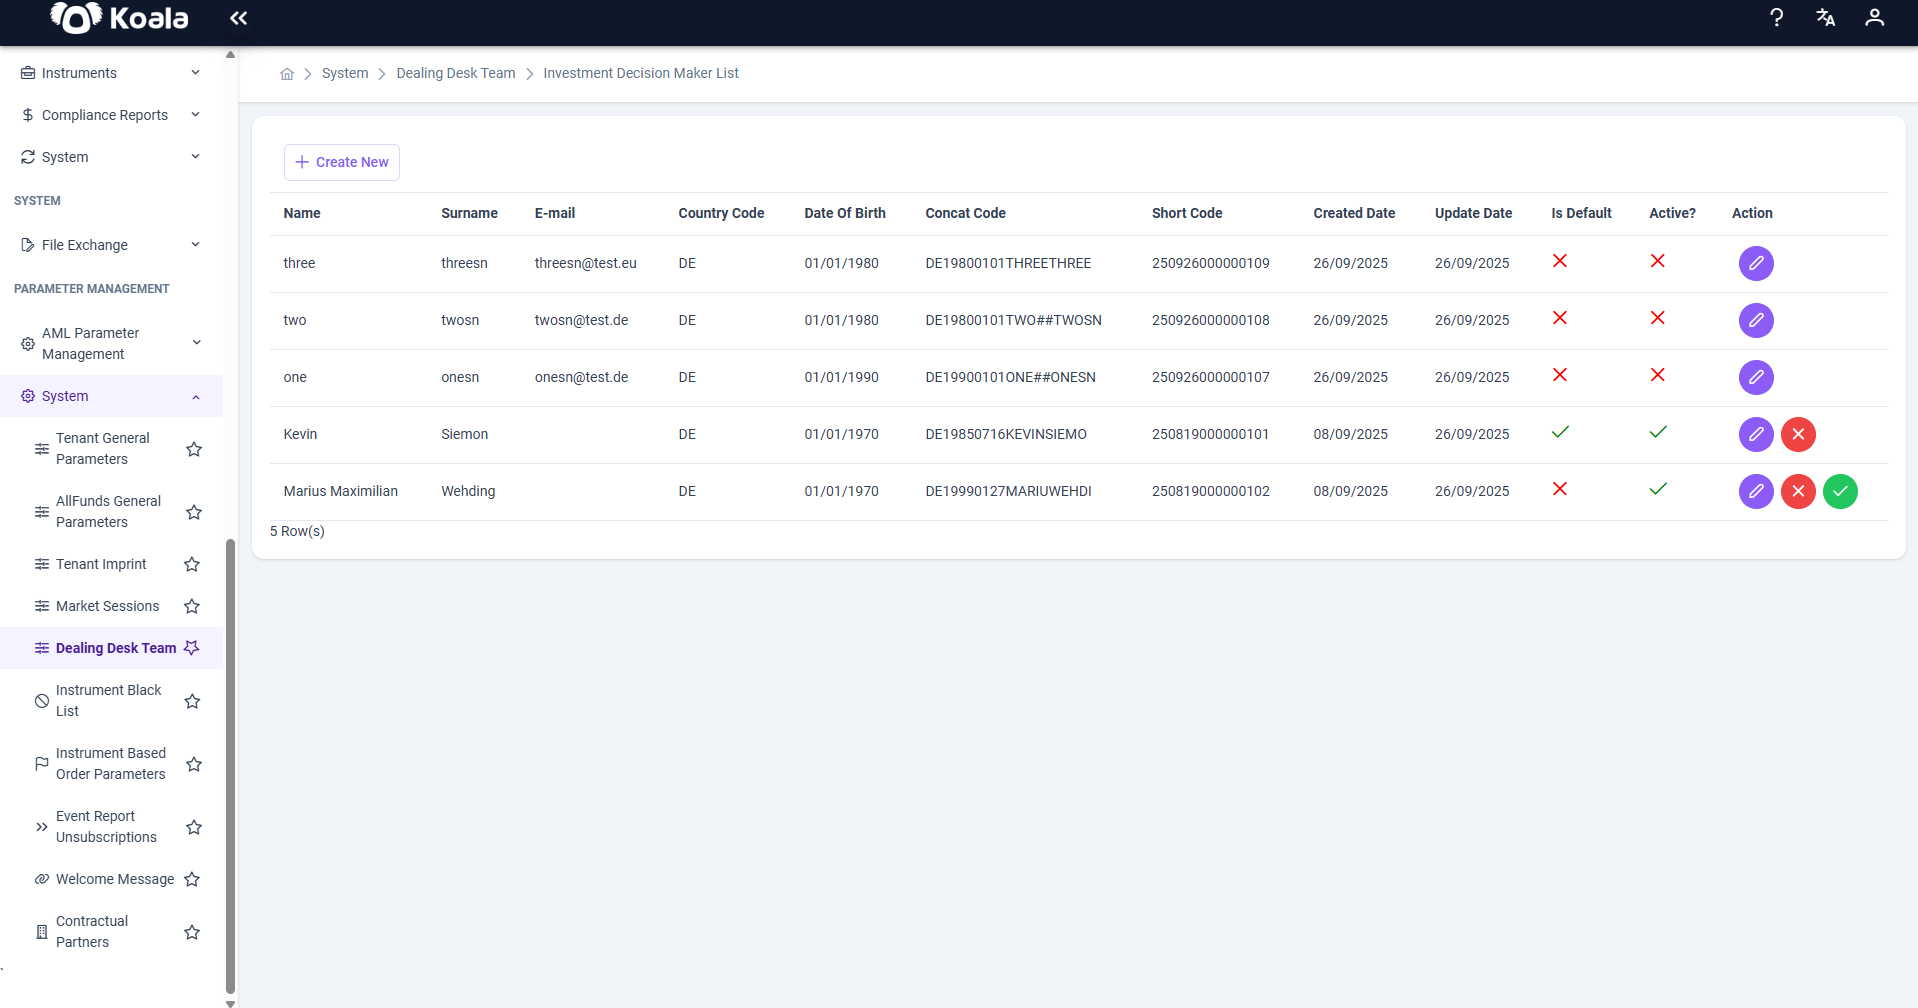
Task: Click the Is Default column header
Action: (1581, 214)
